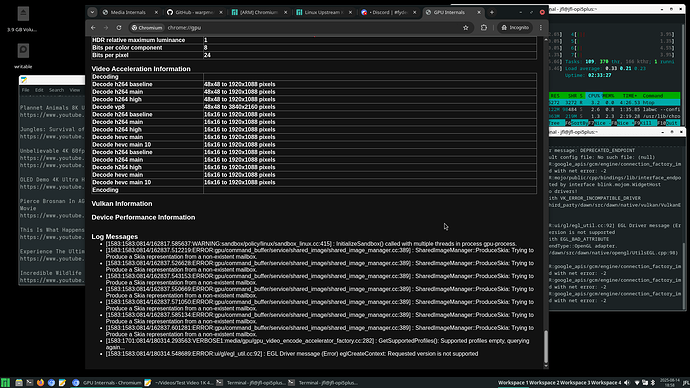The height and width of the screenshot is (388, 690).
Task: Click the Bits per pixel row label
Action: [110, 55]
